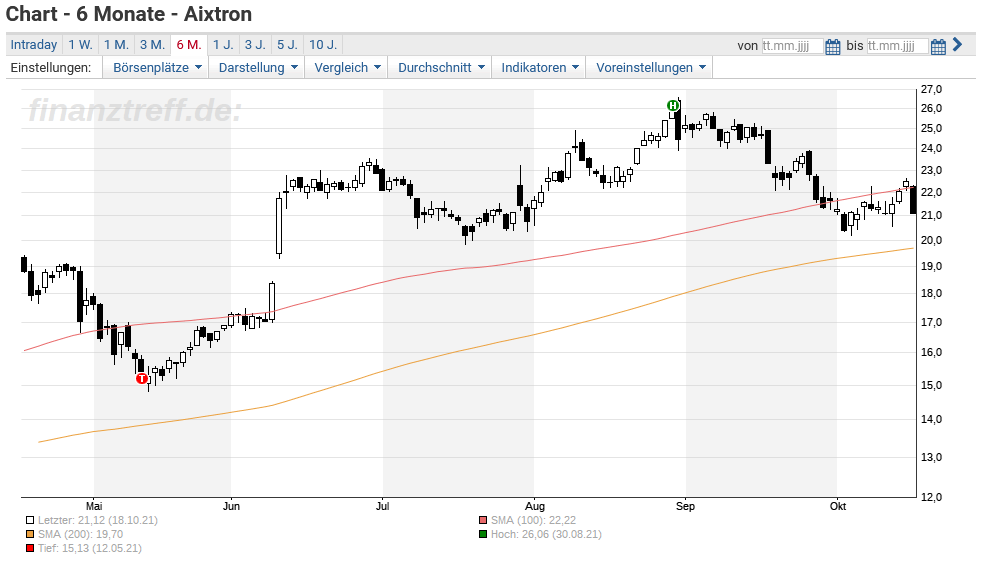This screenshot has width=984, height=565.
Task: Click the 'Jun' label on the time axis
Action: (x=231, y=506)
